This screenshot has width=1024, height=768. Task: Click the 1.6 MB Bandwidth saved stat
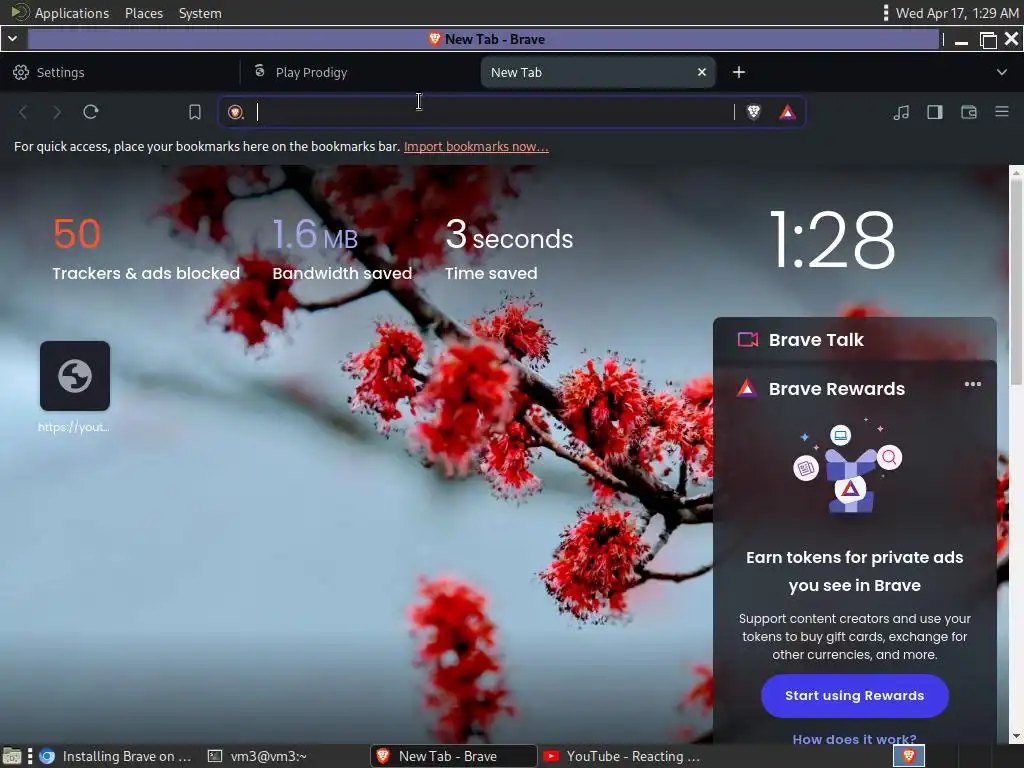[x=342, y=249]
